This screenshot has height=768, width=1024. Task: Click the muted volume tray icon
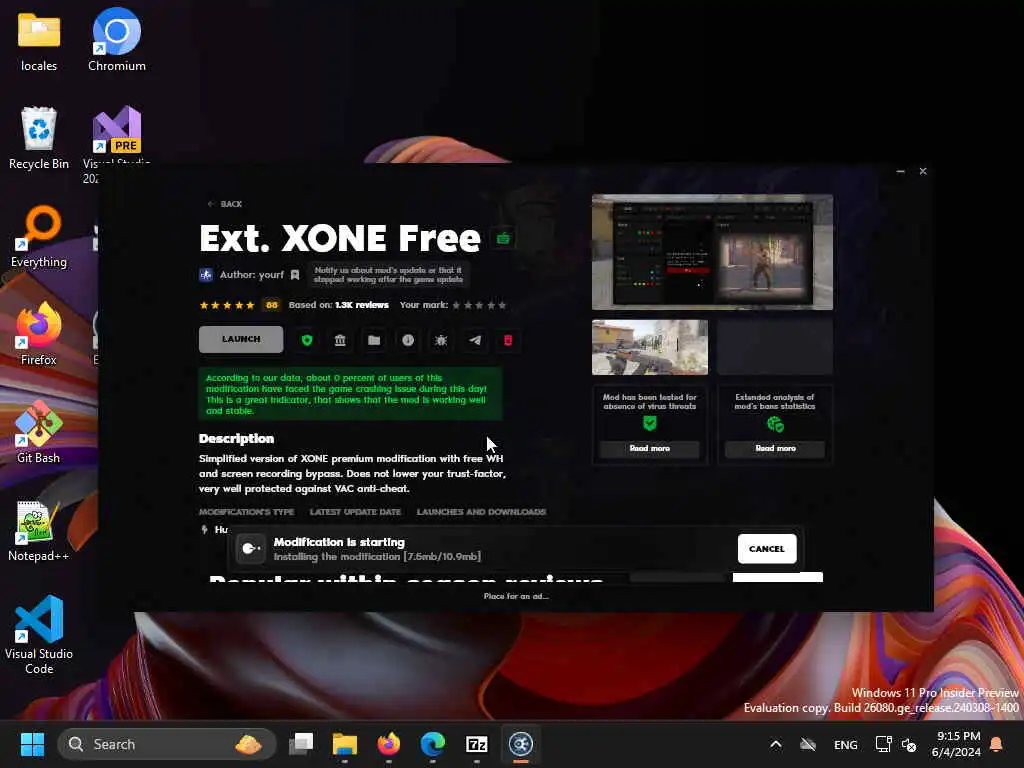click(908, 744)
